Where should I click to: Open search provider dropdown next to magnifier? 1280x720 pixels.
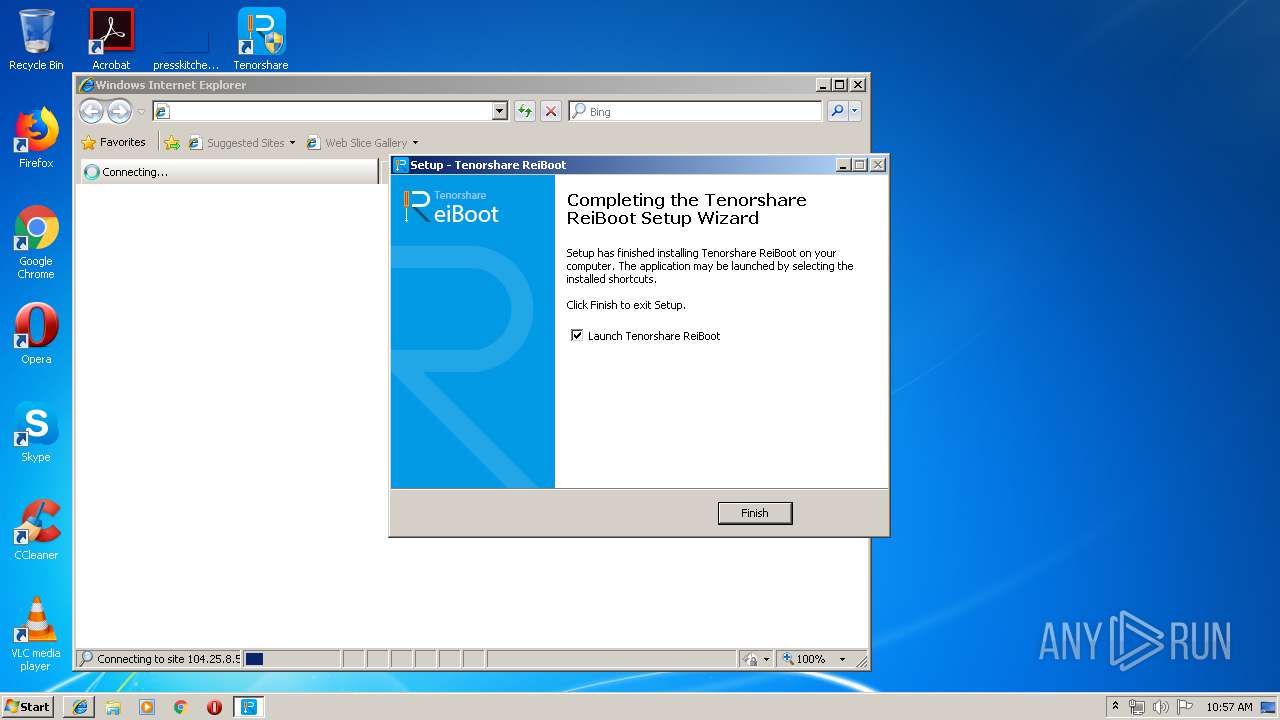[x=855, y=111]
